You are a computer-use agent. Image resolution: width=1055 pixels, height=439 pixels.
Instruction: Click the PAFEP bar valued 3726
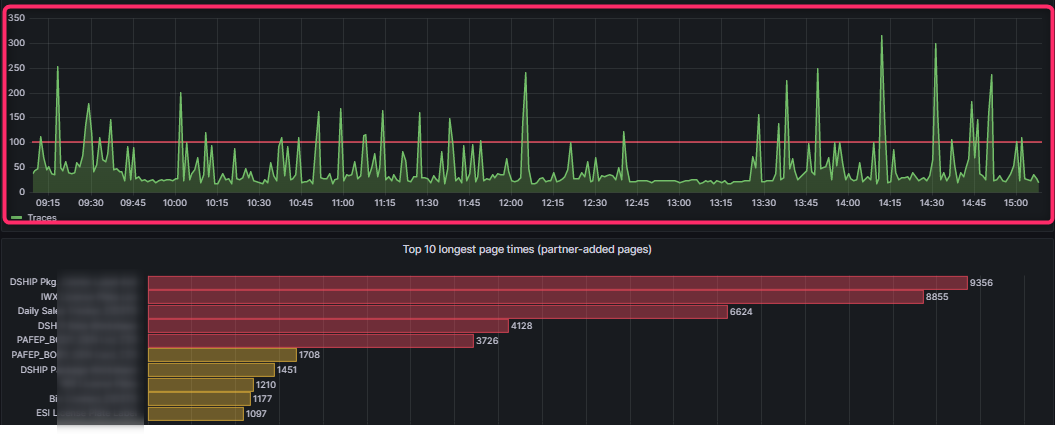pyautogui.click(x=310, y=341)
